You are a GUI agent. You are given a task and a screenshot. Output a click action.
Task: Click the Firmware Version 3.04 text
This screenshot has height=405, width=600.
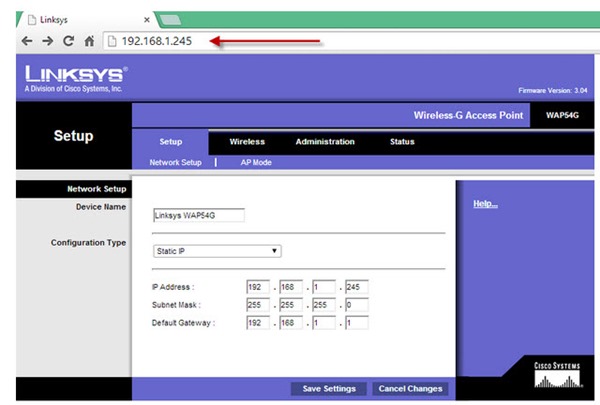pos(553,90)
